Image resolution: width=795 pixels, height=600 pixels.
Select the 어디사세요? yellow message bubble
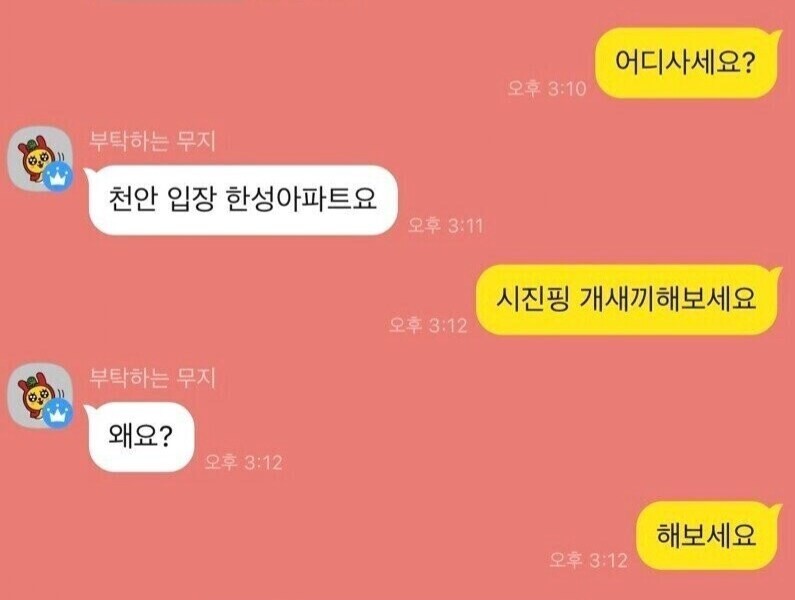pos(688,62)
